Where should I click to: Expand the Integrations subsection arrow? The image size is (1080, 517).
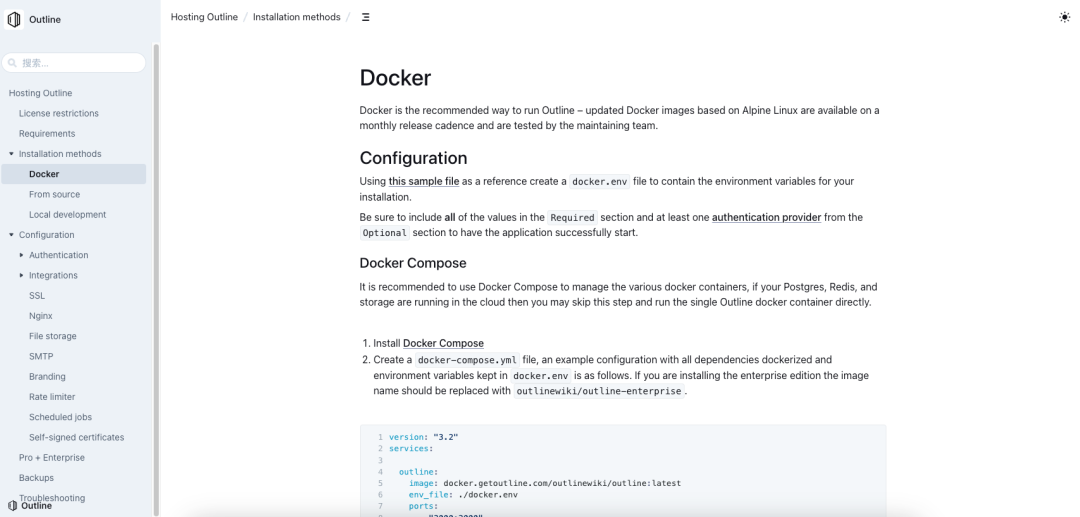[21, 275]
